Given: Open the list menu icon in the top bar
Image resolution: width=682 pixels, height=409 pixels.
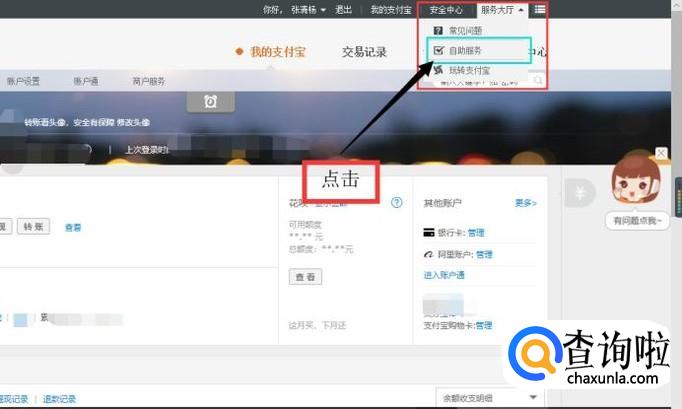Looking at the screenshot, I should tap(540, 9).
